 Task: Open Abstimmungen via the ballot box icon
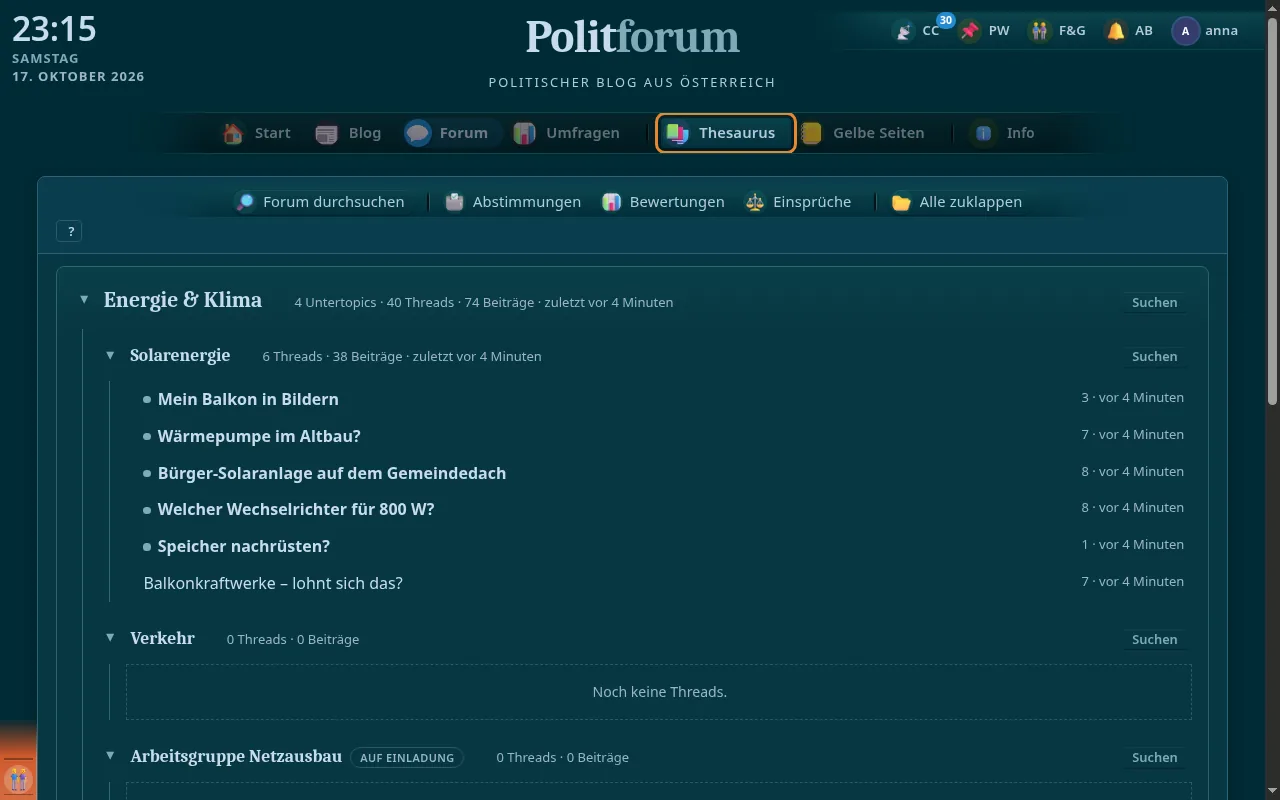pos(455,202)
